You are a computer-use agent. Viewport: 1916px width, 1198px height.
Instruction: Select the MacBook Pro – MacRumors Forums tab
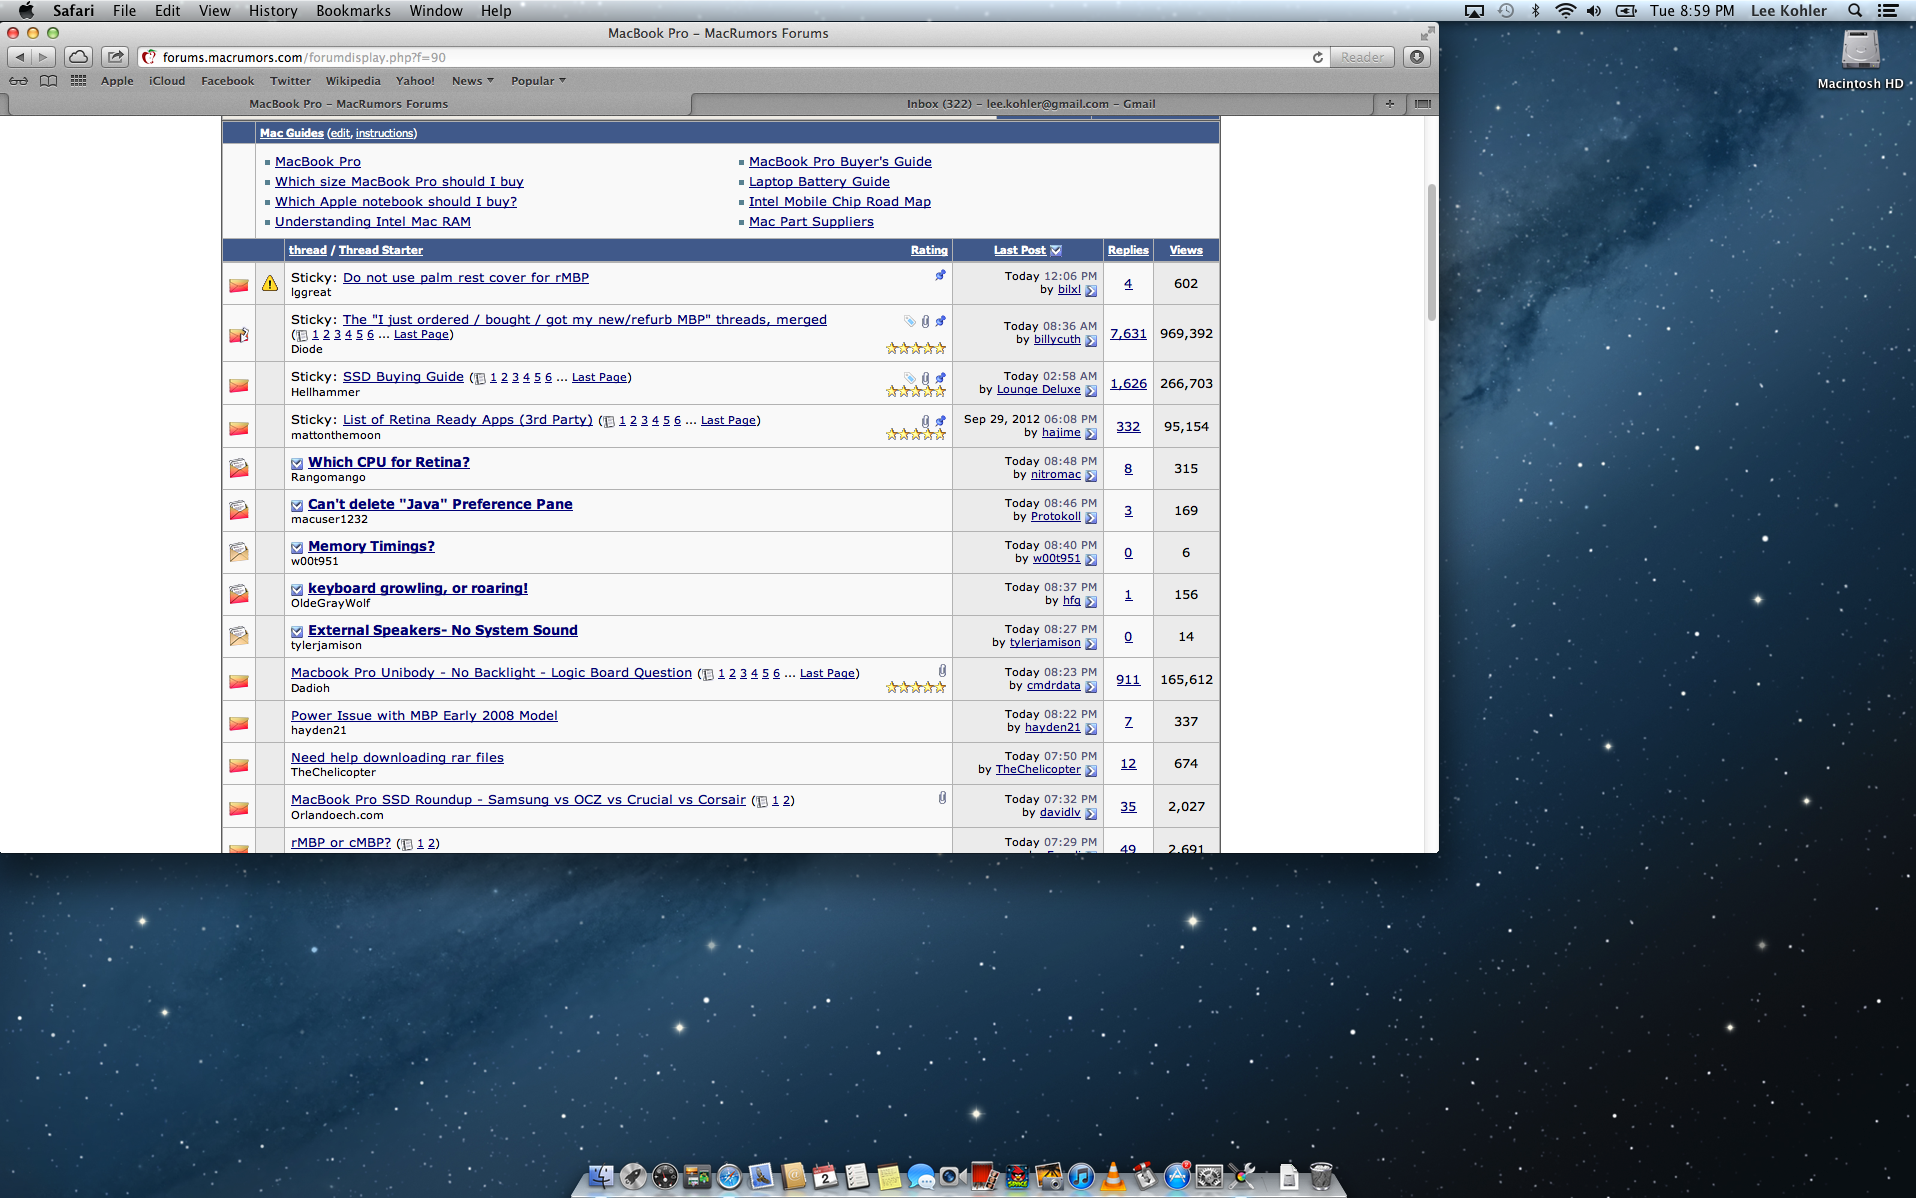pyautogui.click(x=348, y=104)
